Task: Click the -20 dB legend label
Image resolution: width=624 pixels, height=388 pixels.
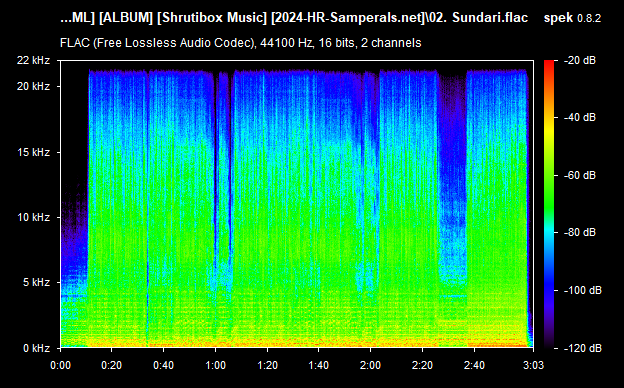Action: (579, 60)
